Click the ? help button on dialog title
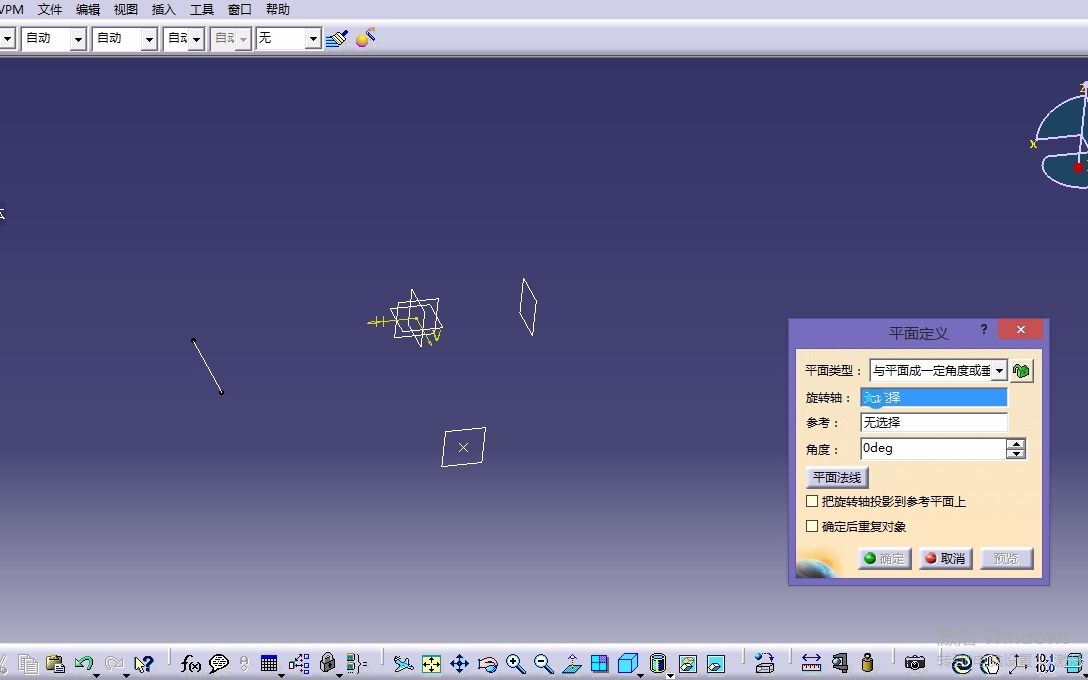 click(983, 330)
